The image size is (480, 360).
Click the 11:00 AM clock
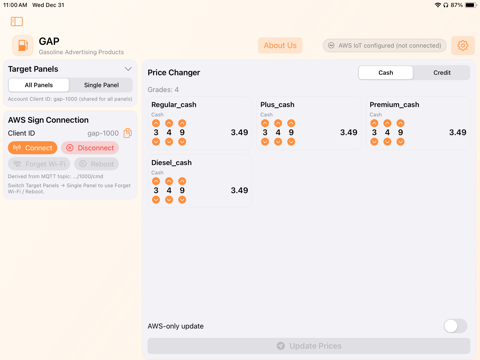point(15,5)
